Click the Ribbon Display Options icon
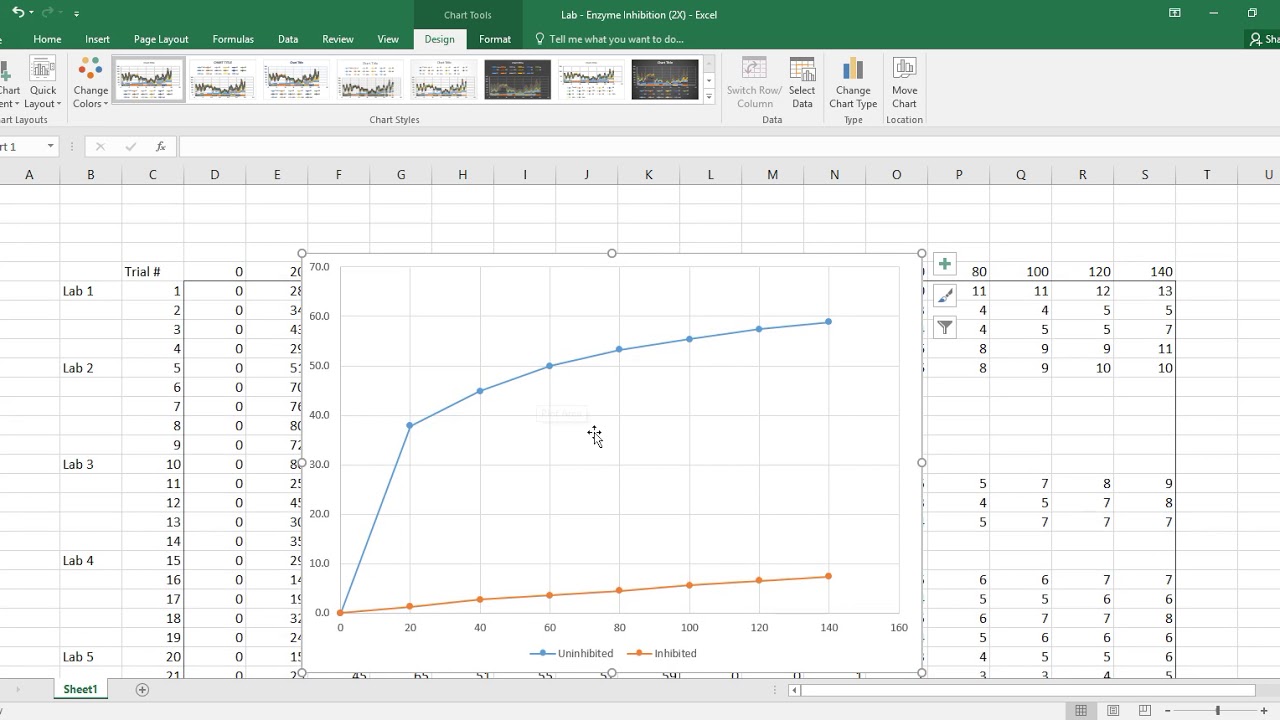Screen dimensions: 1280x720 point(1175,13)
